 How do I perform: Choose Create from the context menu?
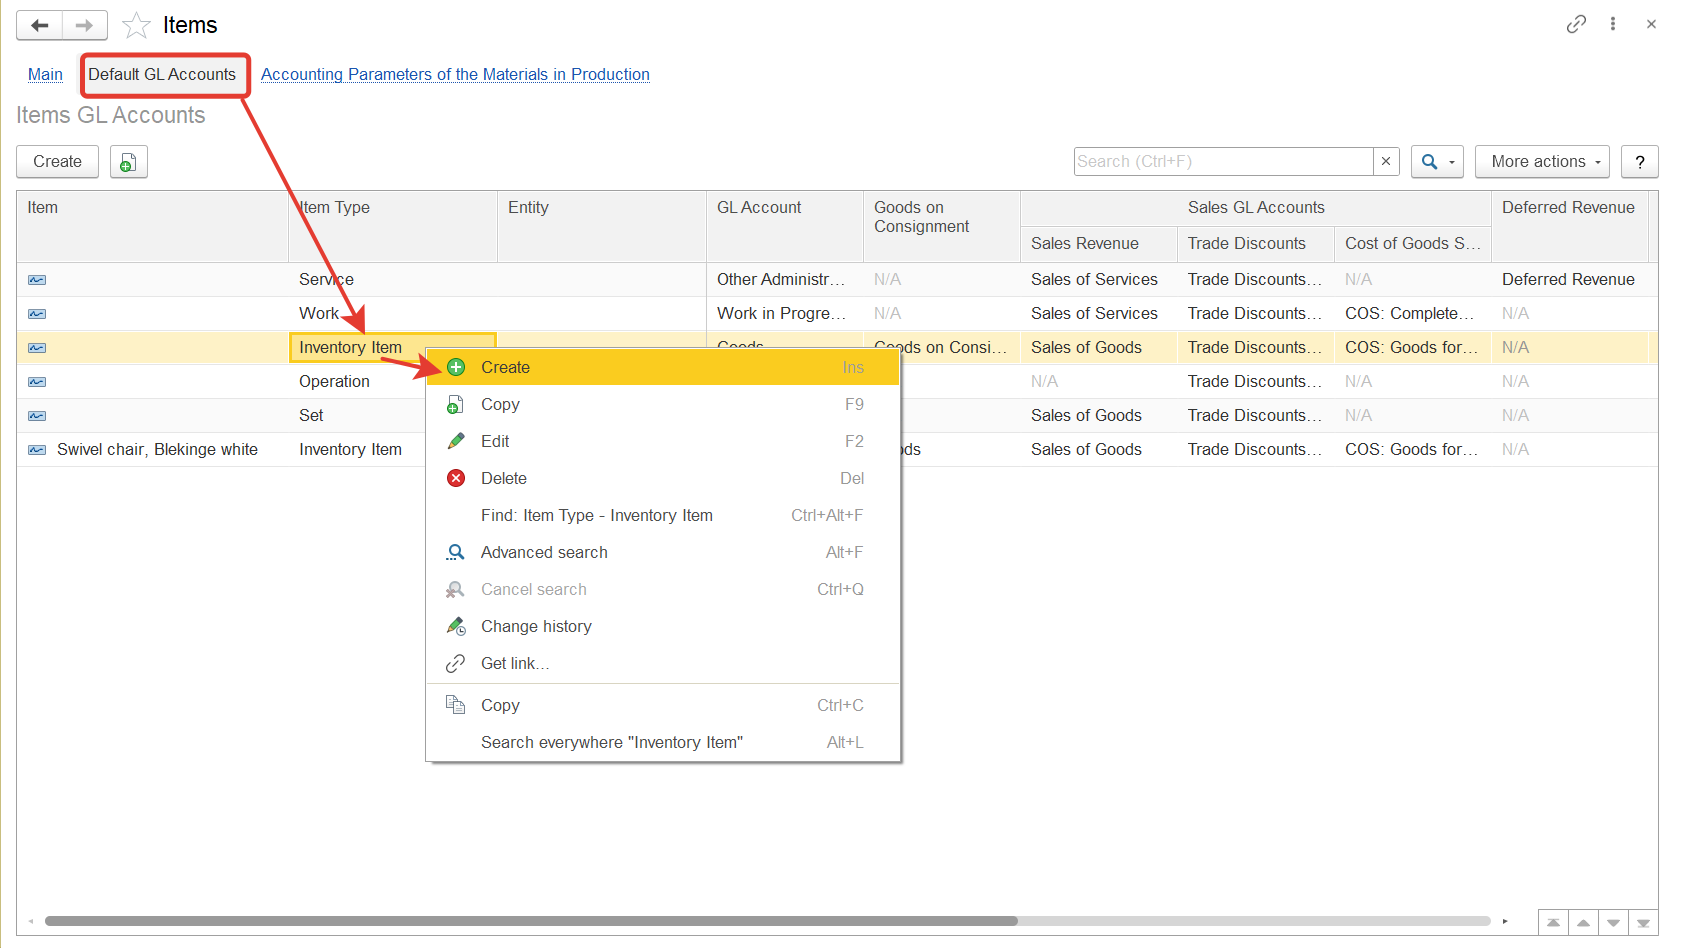(663, 367)
